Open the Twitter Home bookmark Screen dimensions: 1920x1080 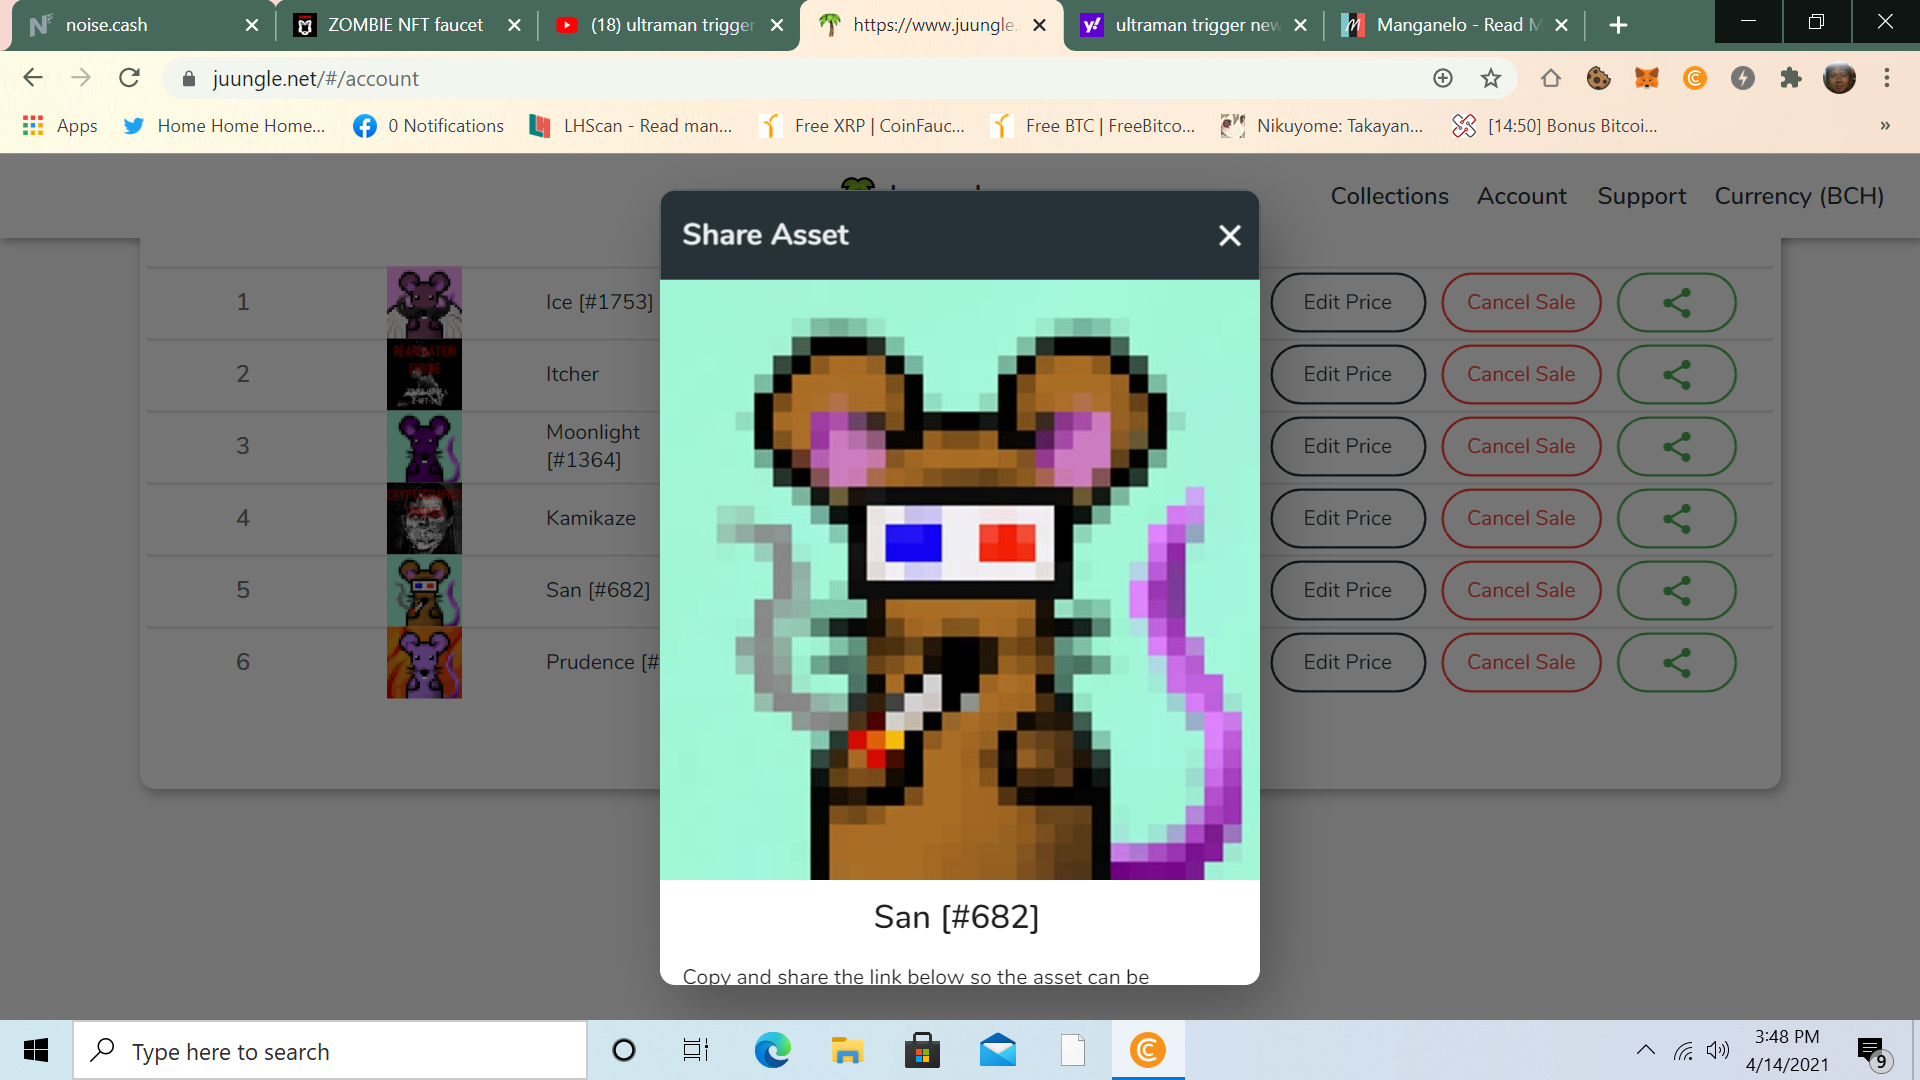point(224,126)
